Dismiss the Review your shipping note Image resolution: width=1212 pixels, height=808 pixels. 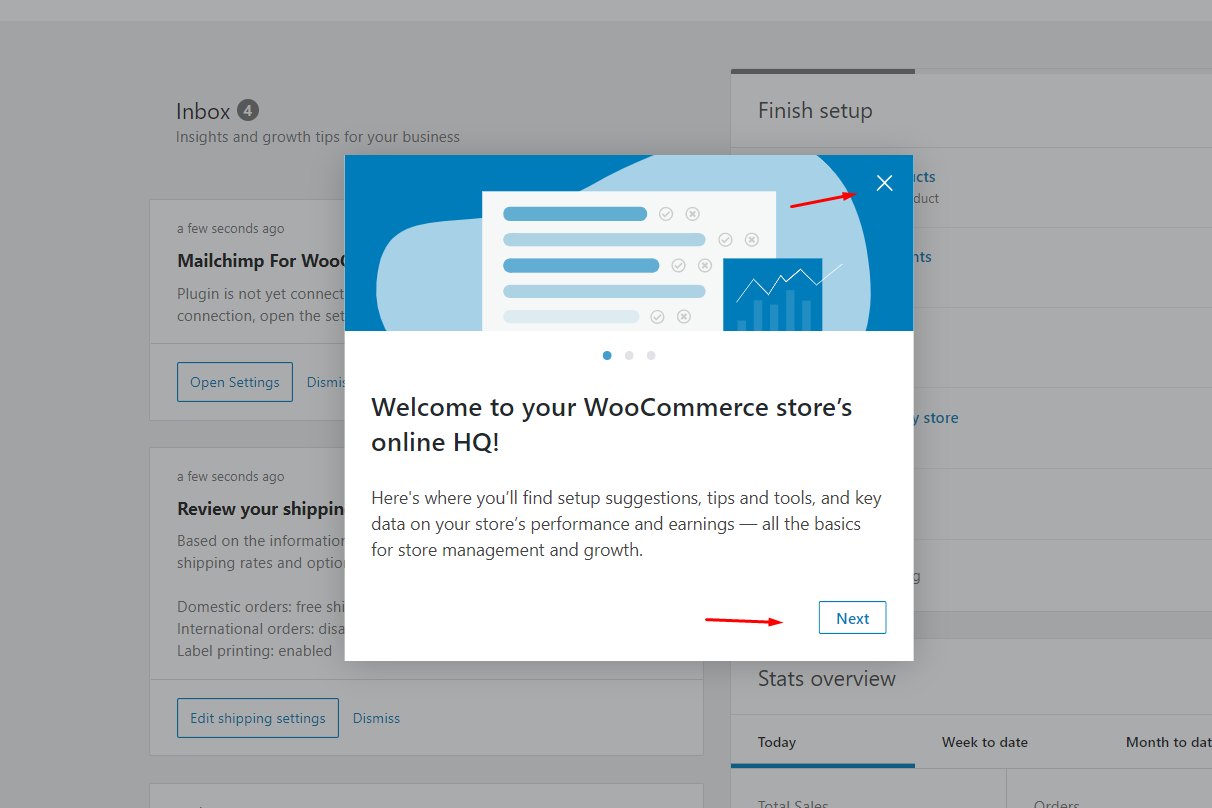pos(376,718)
